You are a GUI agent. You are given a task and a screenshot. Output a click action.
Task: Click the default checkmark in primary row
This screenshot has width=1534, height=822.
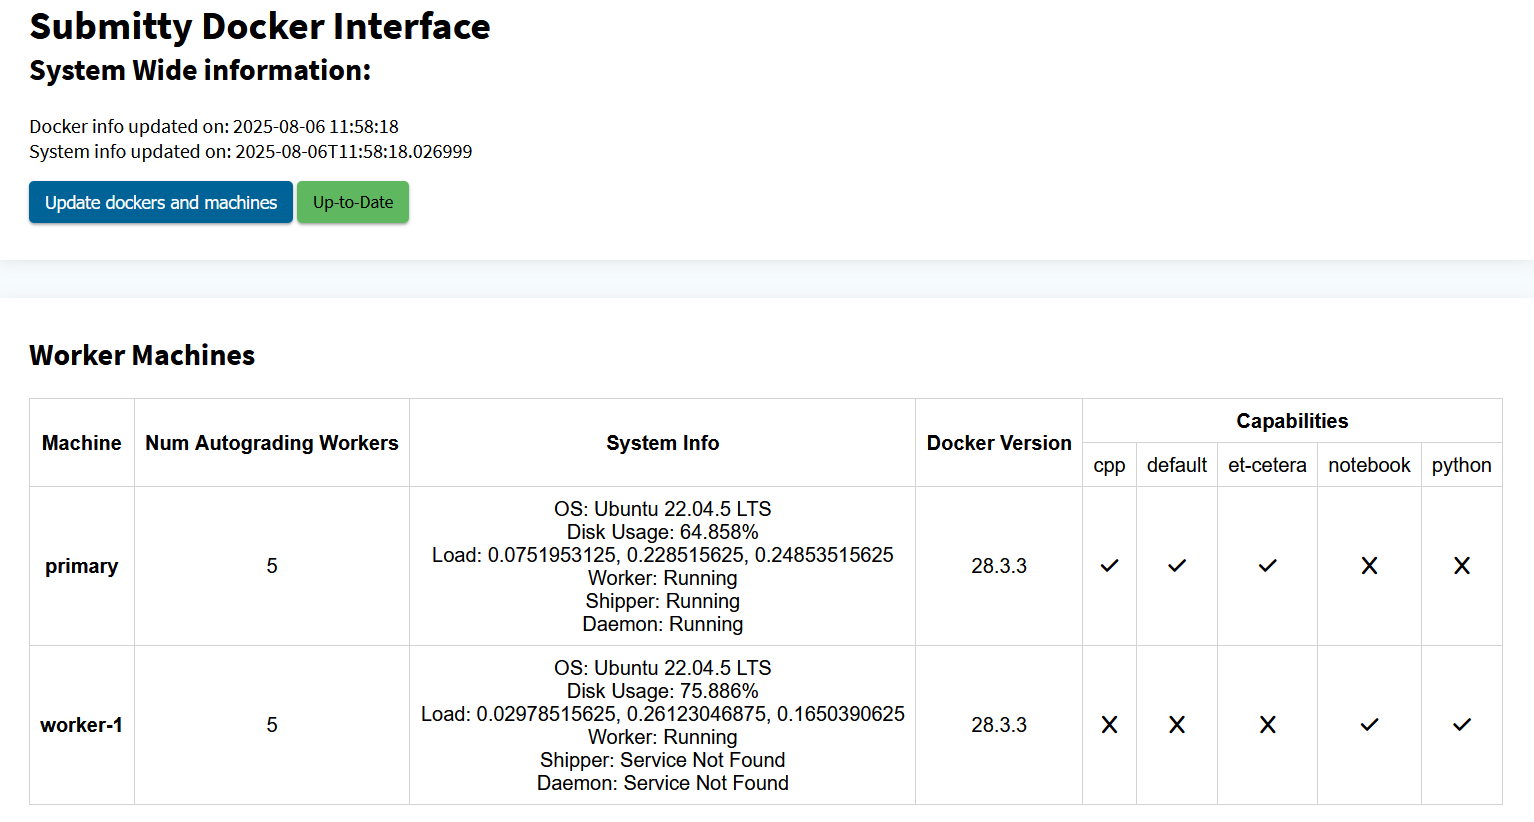(x=1177, y=566)
